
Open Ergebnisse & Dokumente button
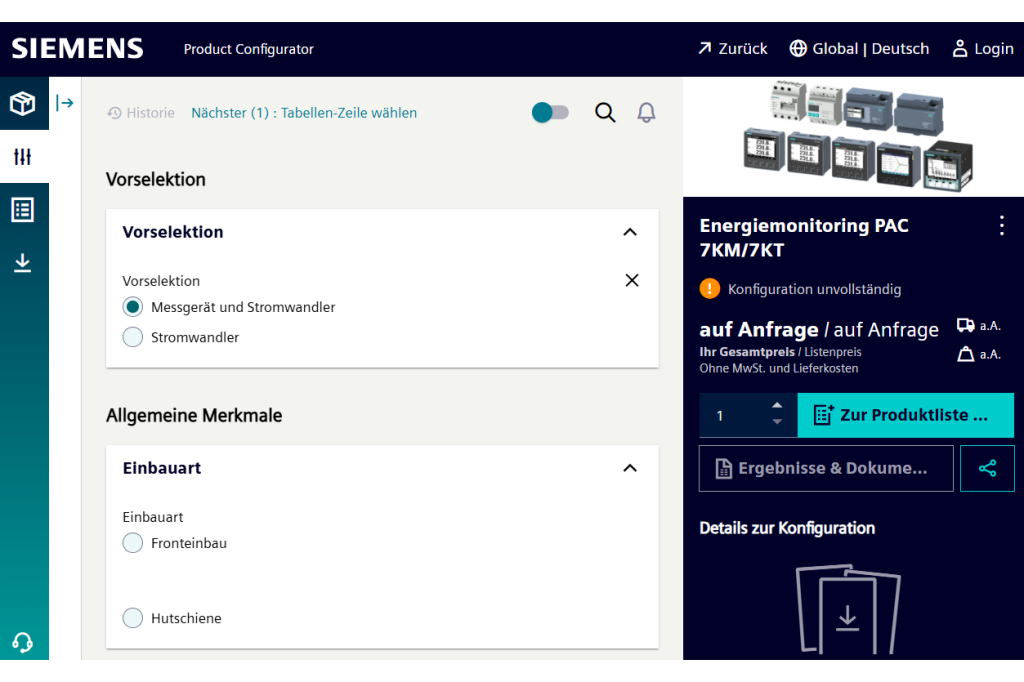click(x=826, y=468)
